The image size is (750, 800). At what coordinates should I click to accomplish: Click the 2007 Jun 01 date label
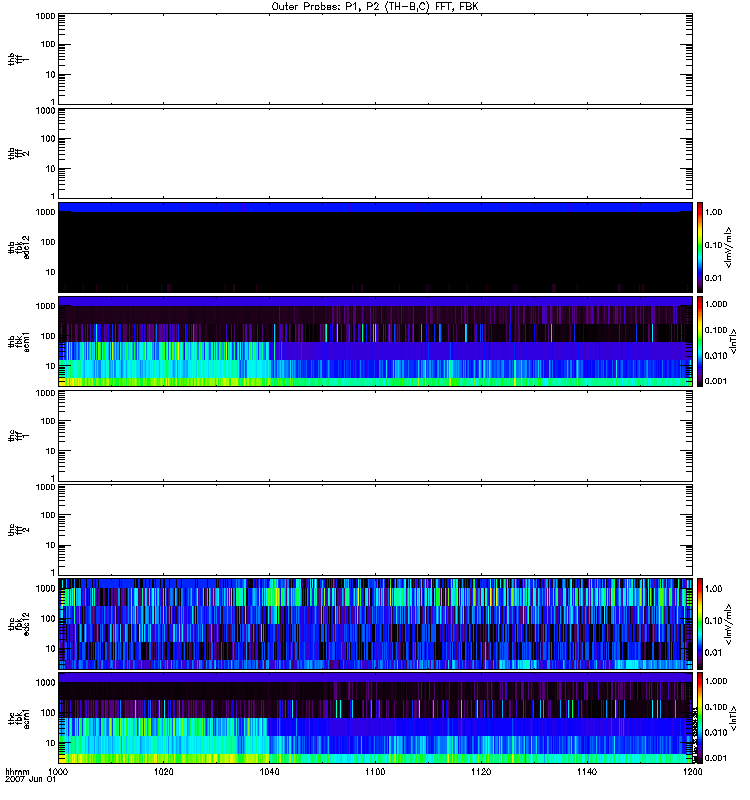pos(28,780)
